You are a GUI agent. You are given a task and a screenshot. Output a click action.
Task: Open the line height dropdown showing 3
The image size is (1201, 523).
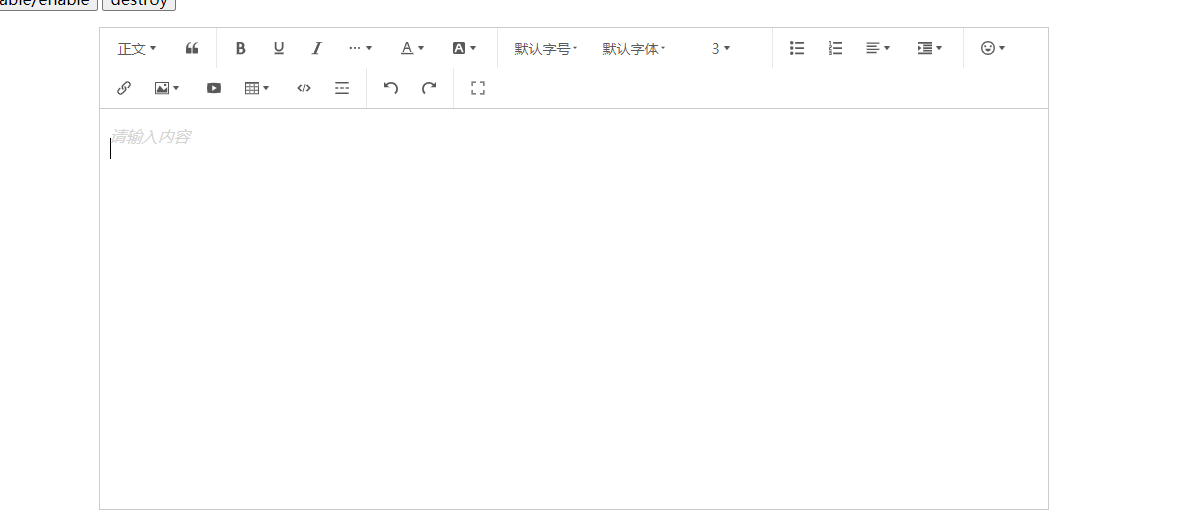pyautogui.click(x=721, y=48)
